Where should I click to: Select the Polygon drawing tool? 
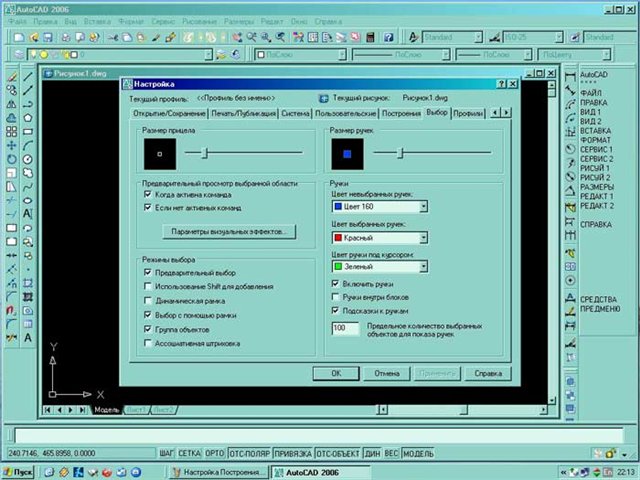pyautogui.click(x=27, y=117)
